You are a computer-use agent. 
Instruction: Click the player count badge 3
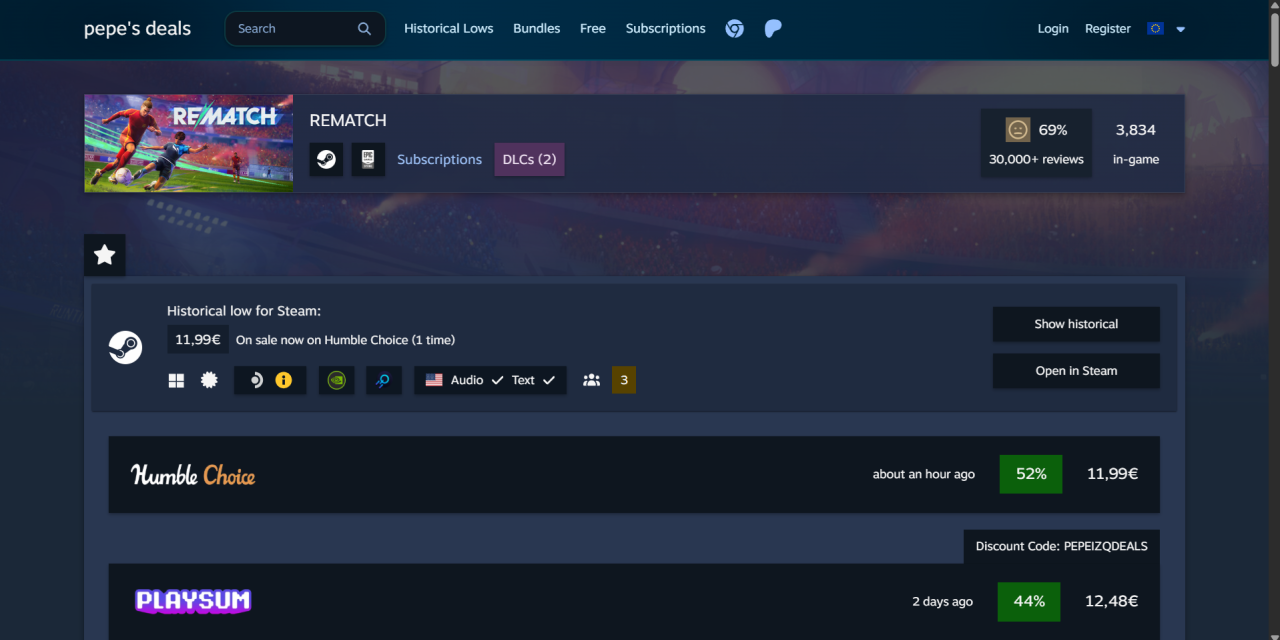(624, 380)
